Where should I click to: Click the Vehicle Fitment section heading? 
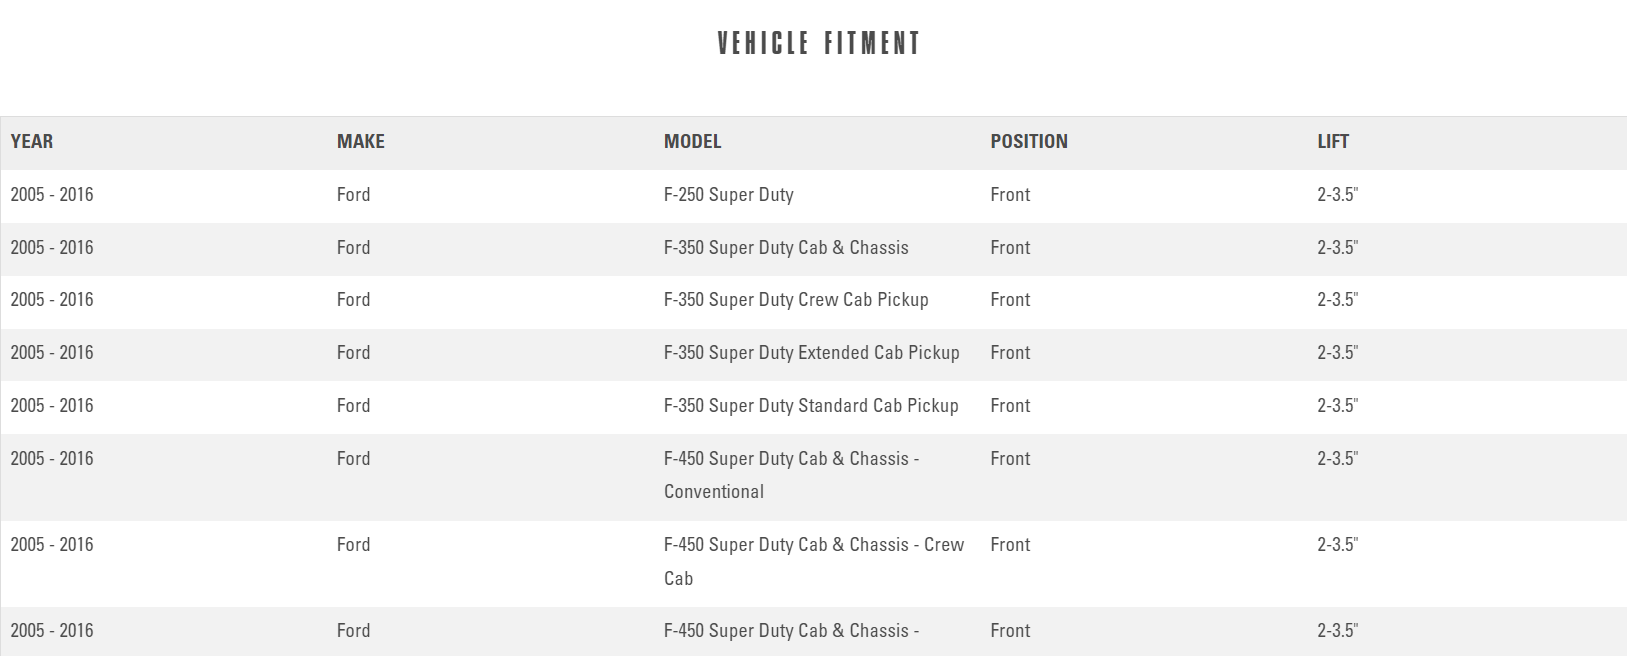point(818,44)
